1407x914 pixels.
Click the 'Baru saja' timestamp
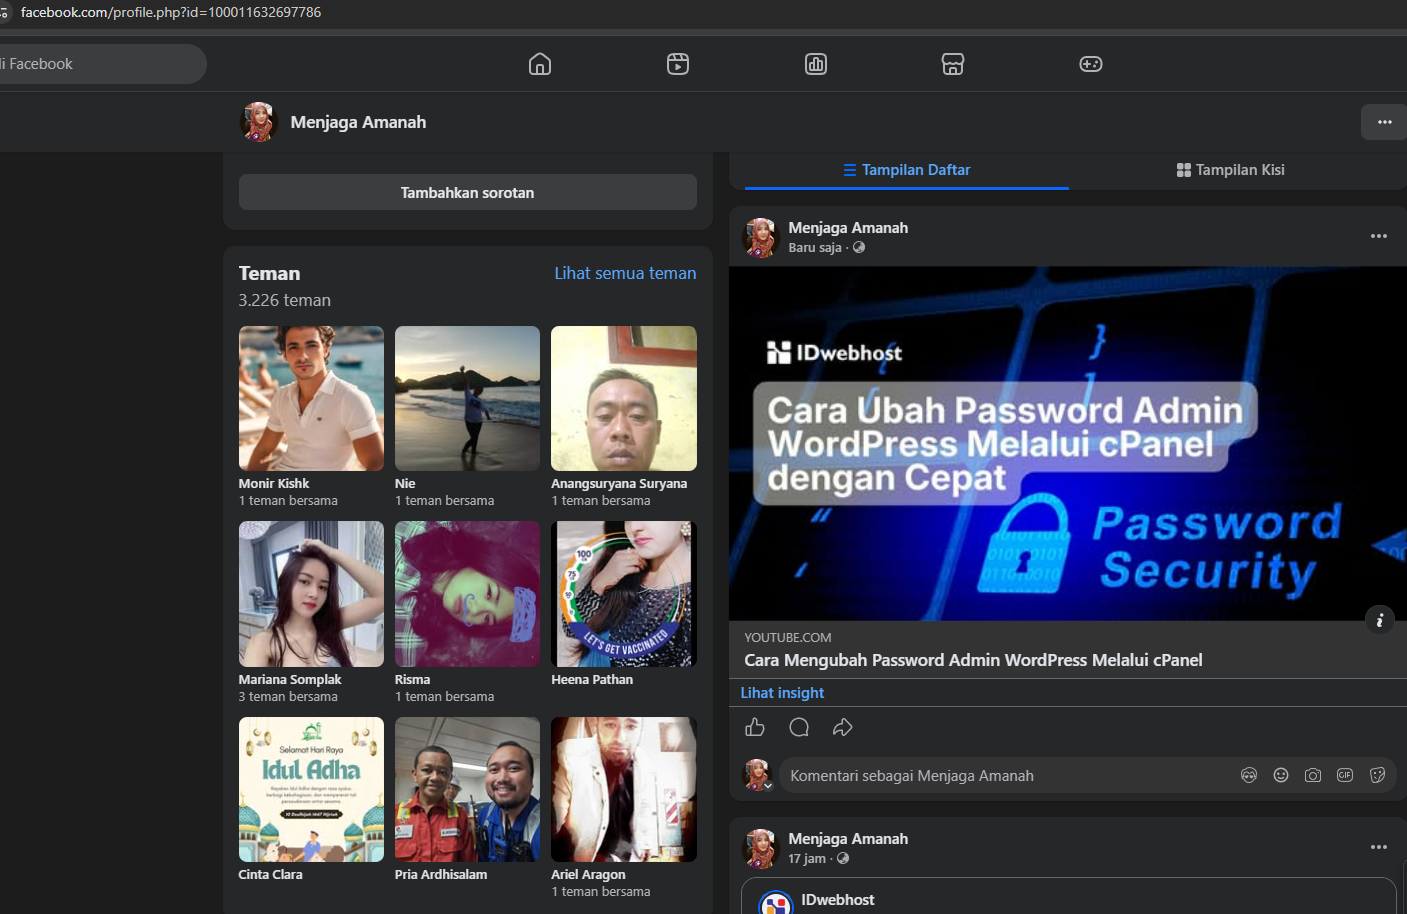pyautogui.click(x=815, y=248)
